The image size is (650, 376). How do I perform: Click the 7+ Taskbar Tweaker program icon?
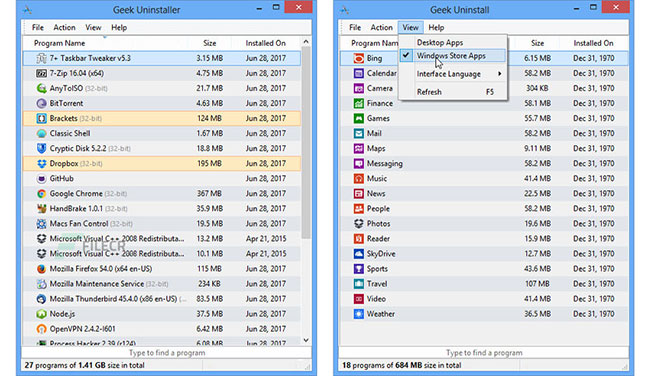pyautogui.click(x=41, y=58)
